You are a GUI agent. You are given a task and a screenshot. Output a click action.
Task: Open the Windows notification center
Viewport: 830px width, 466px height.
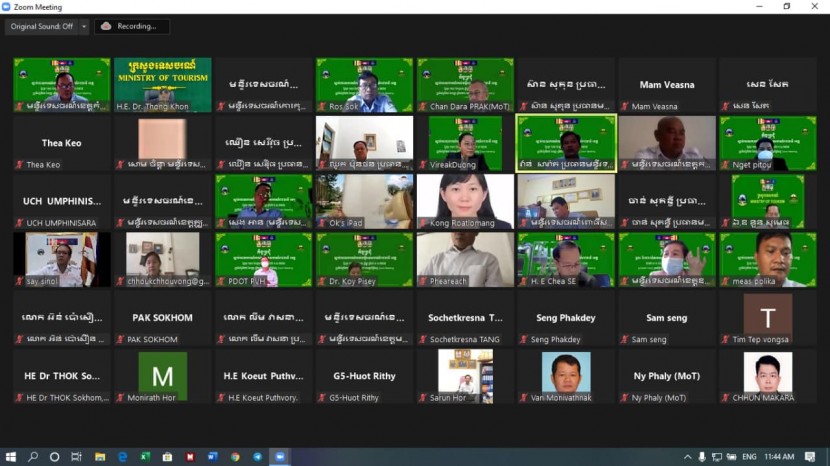810,457
